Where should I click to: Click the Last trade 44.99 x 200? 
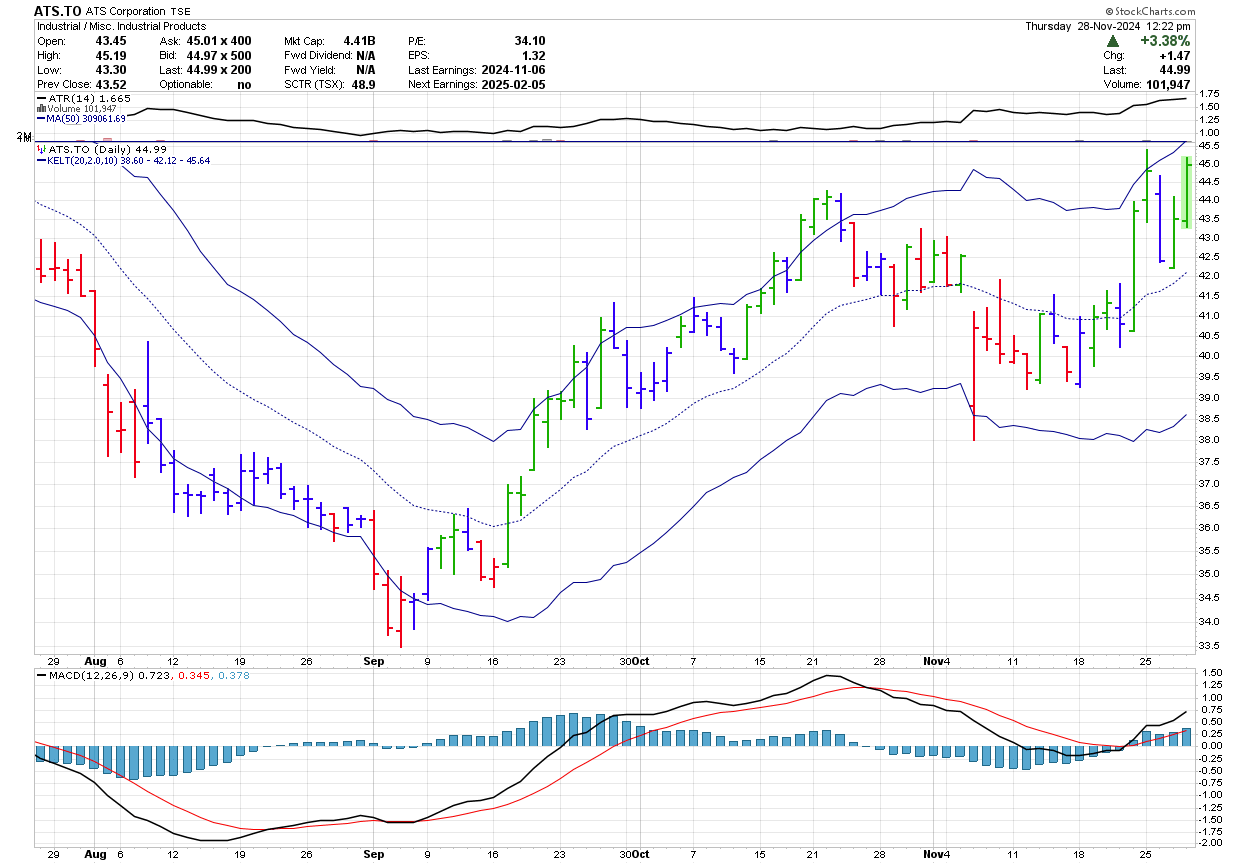(x=219, y=70)
